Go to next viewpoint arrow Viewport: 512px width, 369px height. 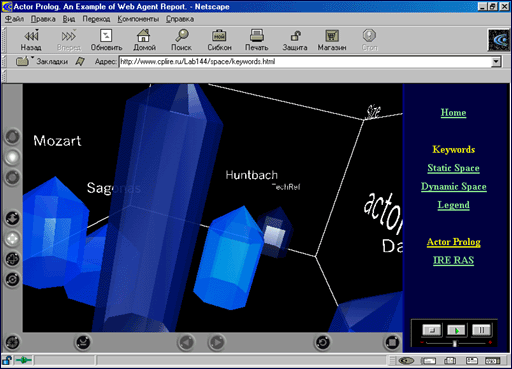click(x=217, y=342)
